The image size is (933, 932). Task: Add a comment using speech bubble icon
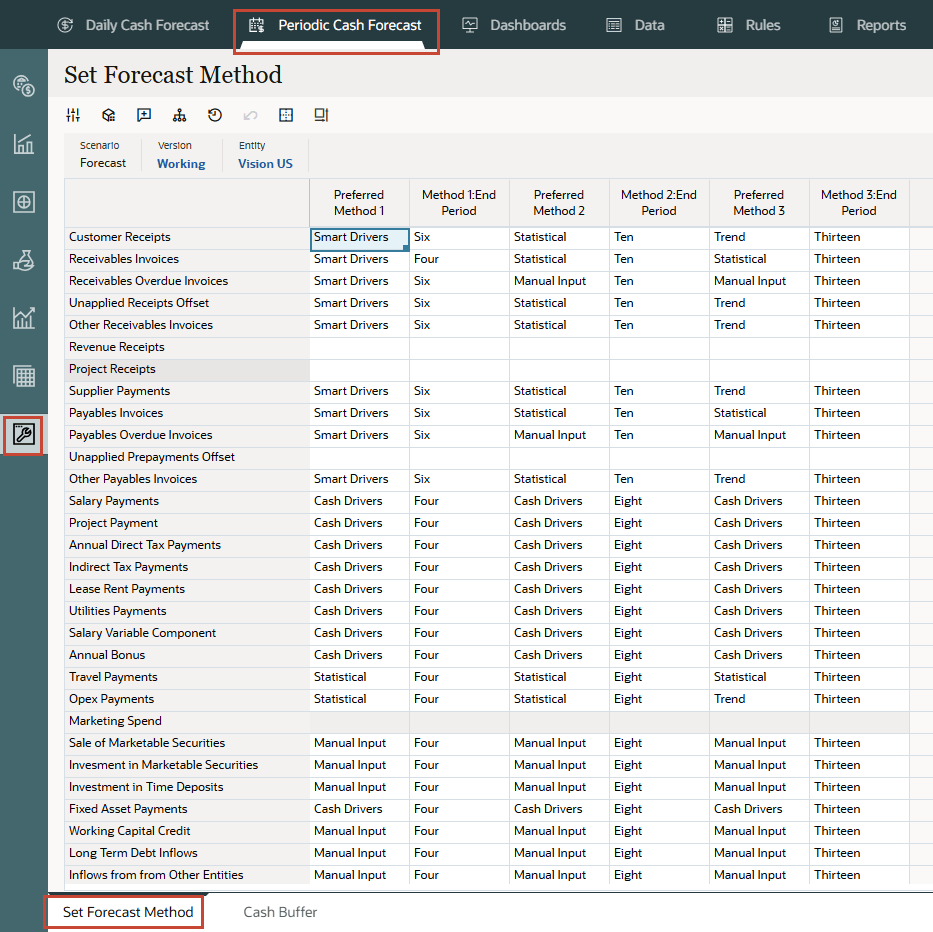[144, 115]
